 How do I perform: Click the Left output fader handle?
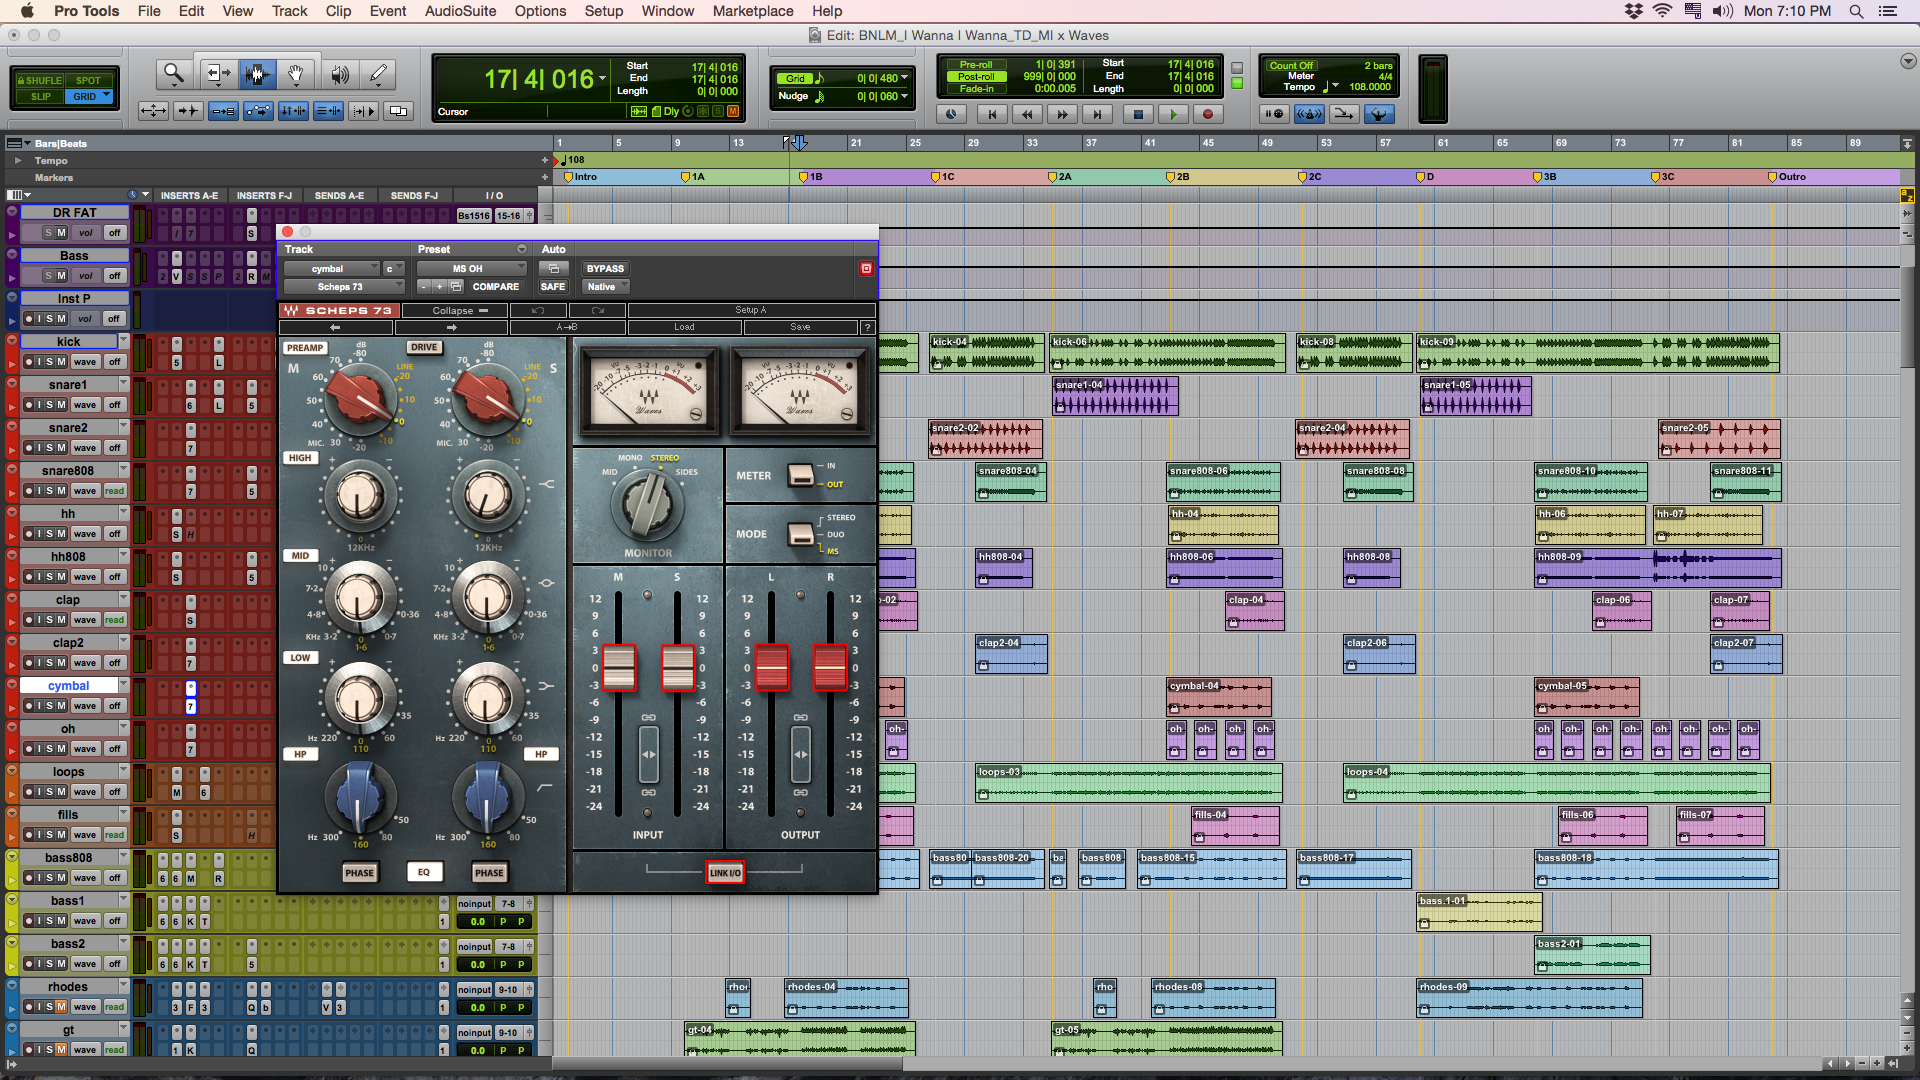click(771, 668)
